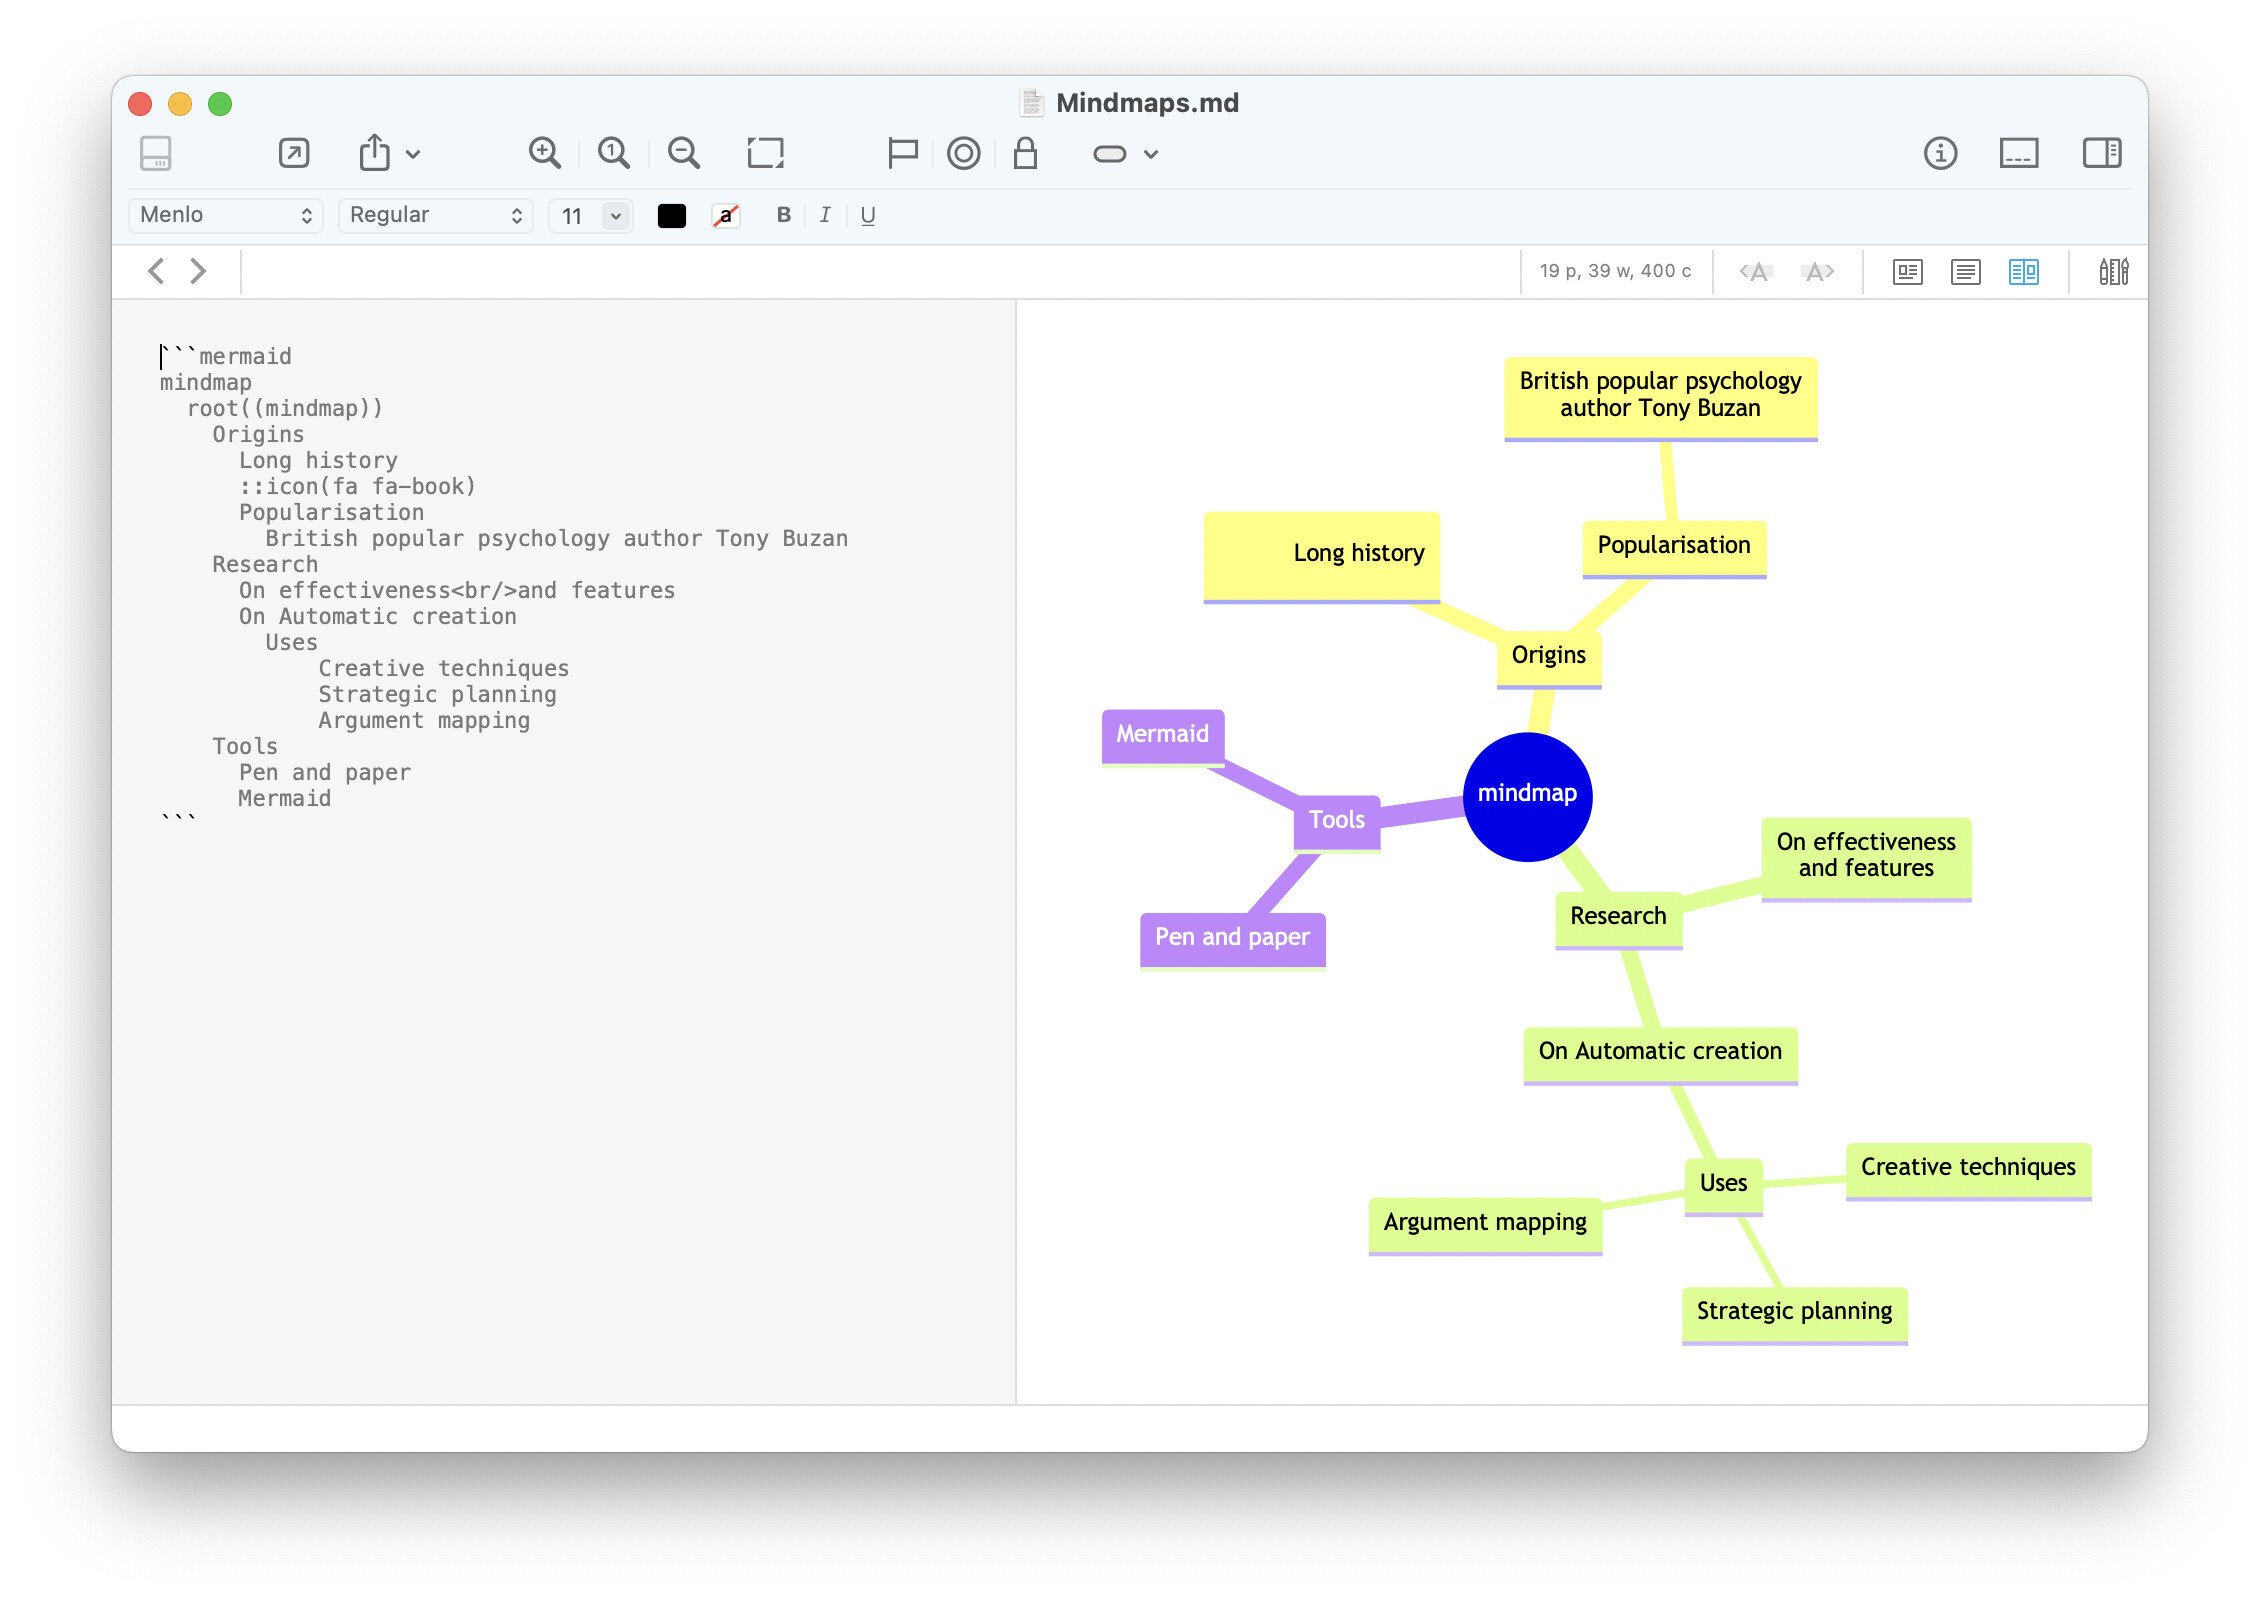This screenshot has height=1600, width=2260.
Task: Click the zoom out magnifier icon
Action: click(684, 152)
